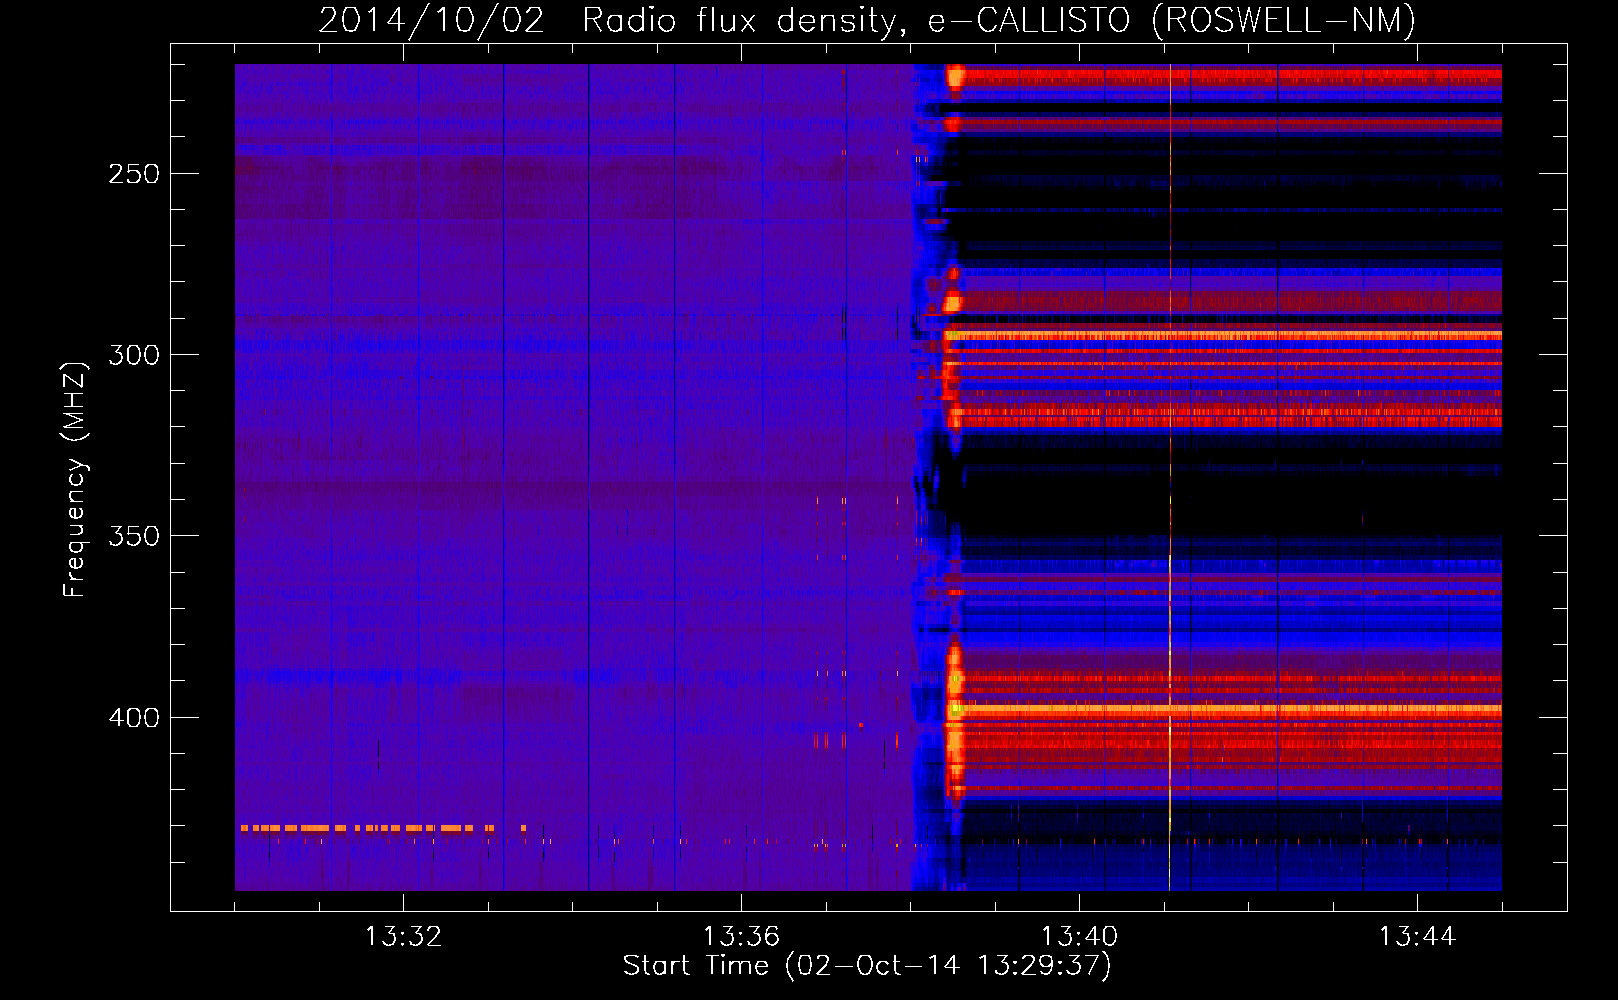This screenshot has height=1000, width=1618.
Task: Click the 'Start Time (02-Oct-14 13:29:37)' label
Action: point(867,965)
